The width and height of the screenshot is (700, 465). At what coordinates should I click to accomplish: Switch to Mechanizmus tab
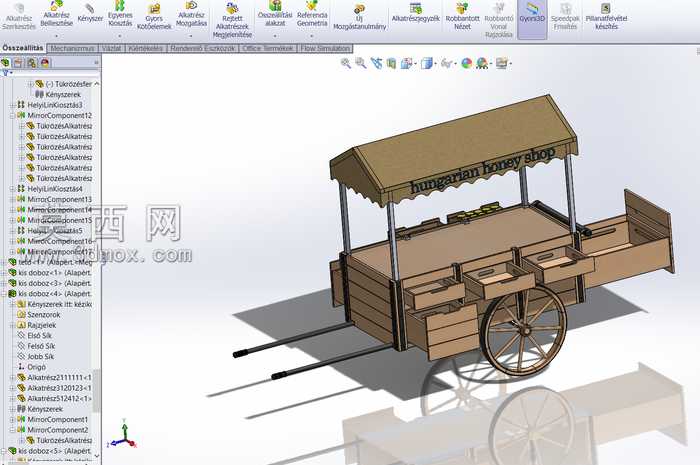72,48
